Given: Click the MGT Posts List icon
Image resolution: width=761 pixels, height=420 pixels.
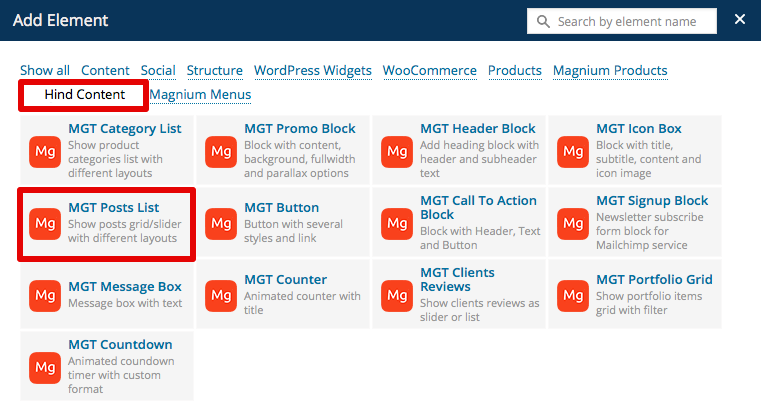Looking at the screenshot, I should coord(44,223).
